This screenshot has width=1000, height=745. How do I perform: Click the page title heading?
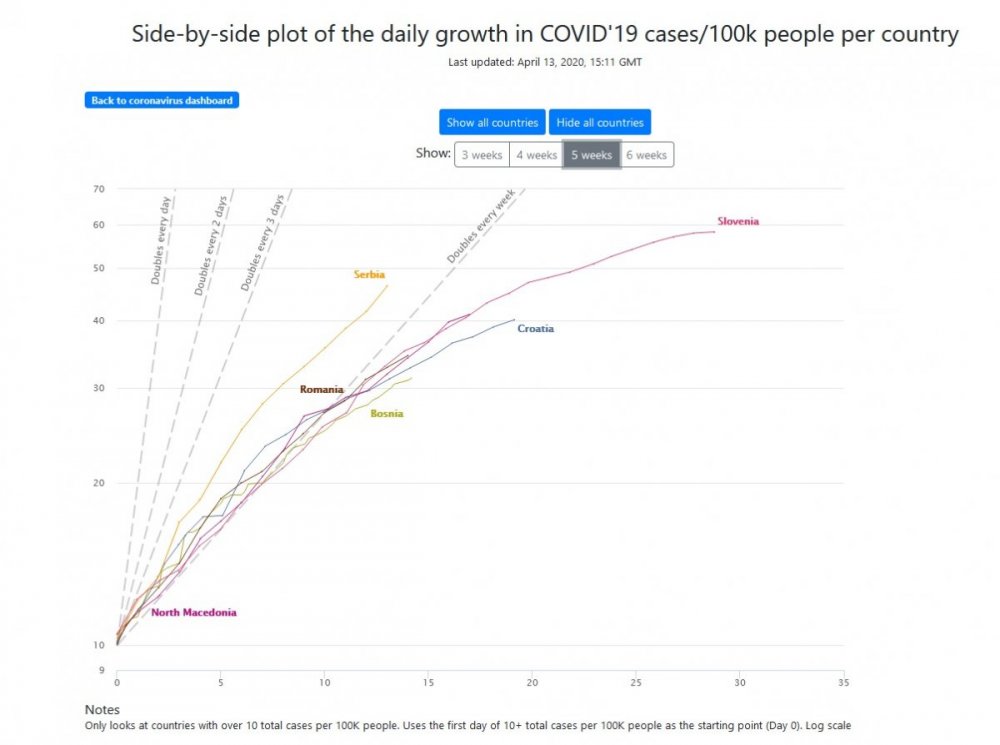545,35
